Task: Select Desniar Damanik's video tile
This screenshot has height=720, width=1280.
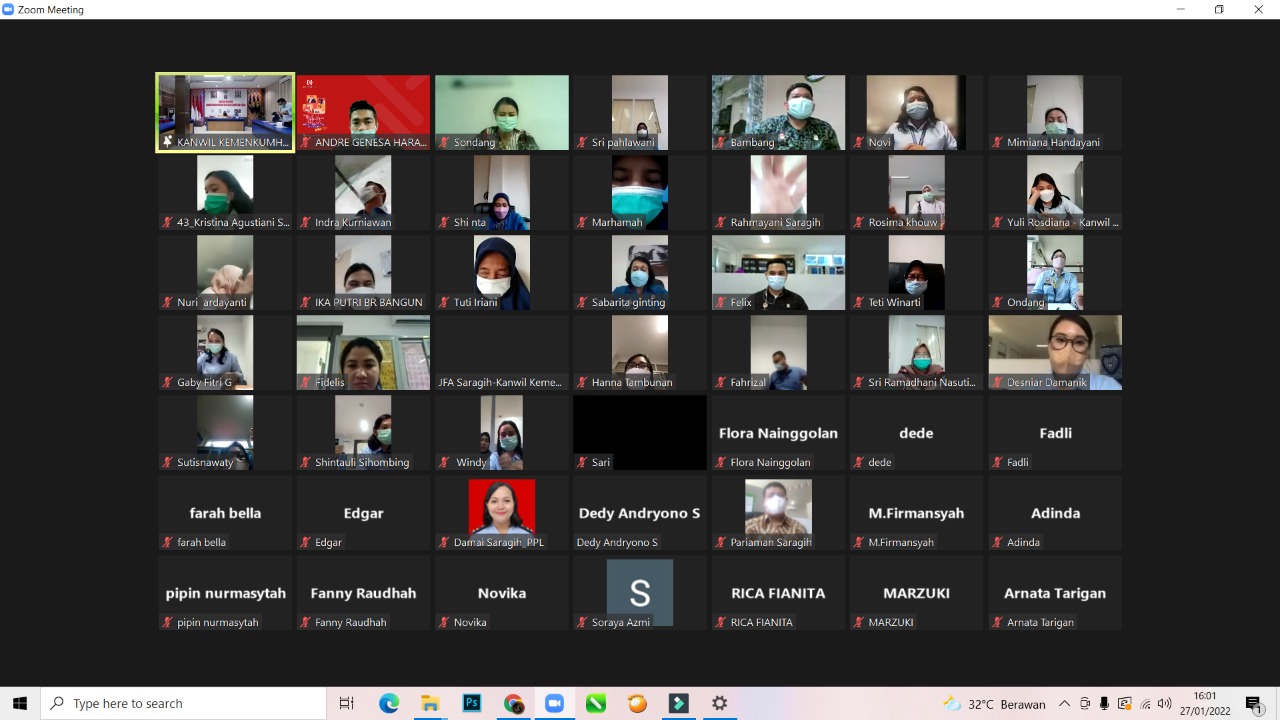Action: coord(1055,352)
